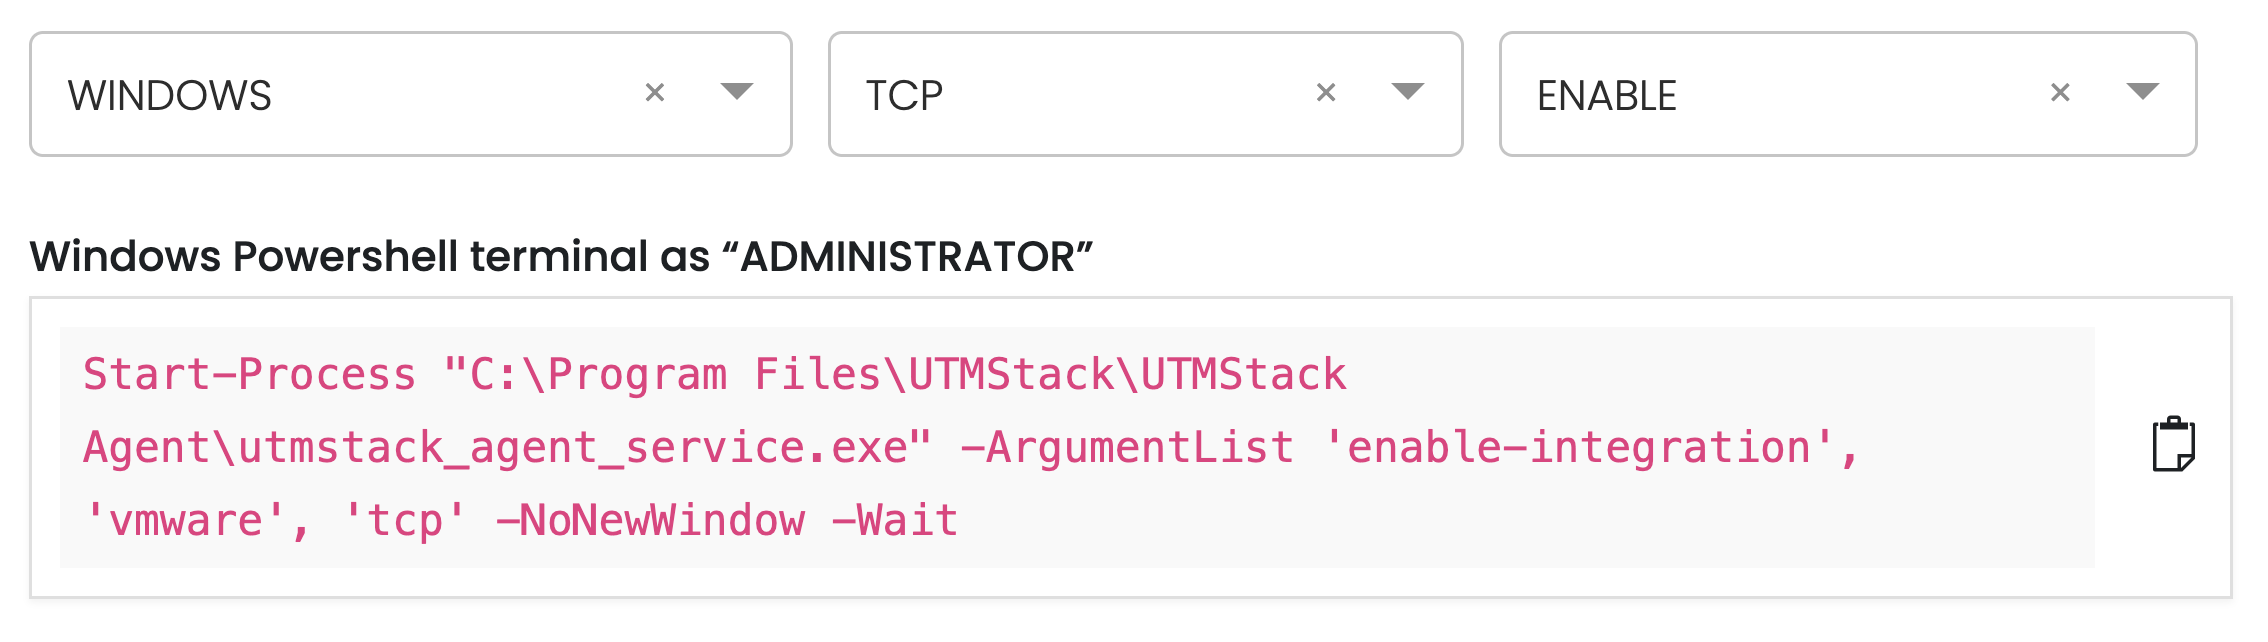The width and height of the screenshot is (2268, 642).
Task: Click the -ArgumentList parameter in code
Action: tap(1127, 448)
